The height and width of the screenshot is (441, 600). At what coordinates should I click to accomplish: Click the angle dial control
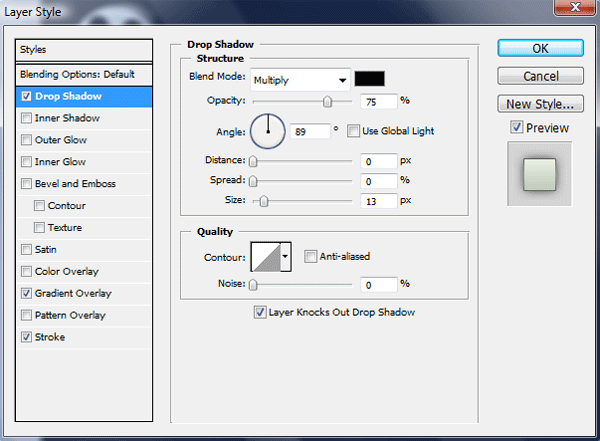click(x=267, y=130)
